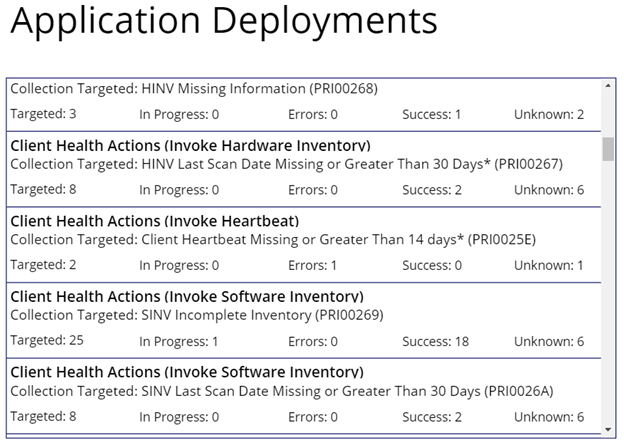
Task: Click Success: 0 in the Heartbeat row
Action: (431, 266)
